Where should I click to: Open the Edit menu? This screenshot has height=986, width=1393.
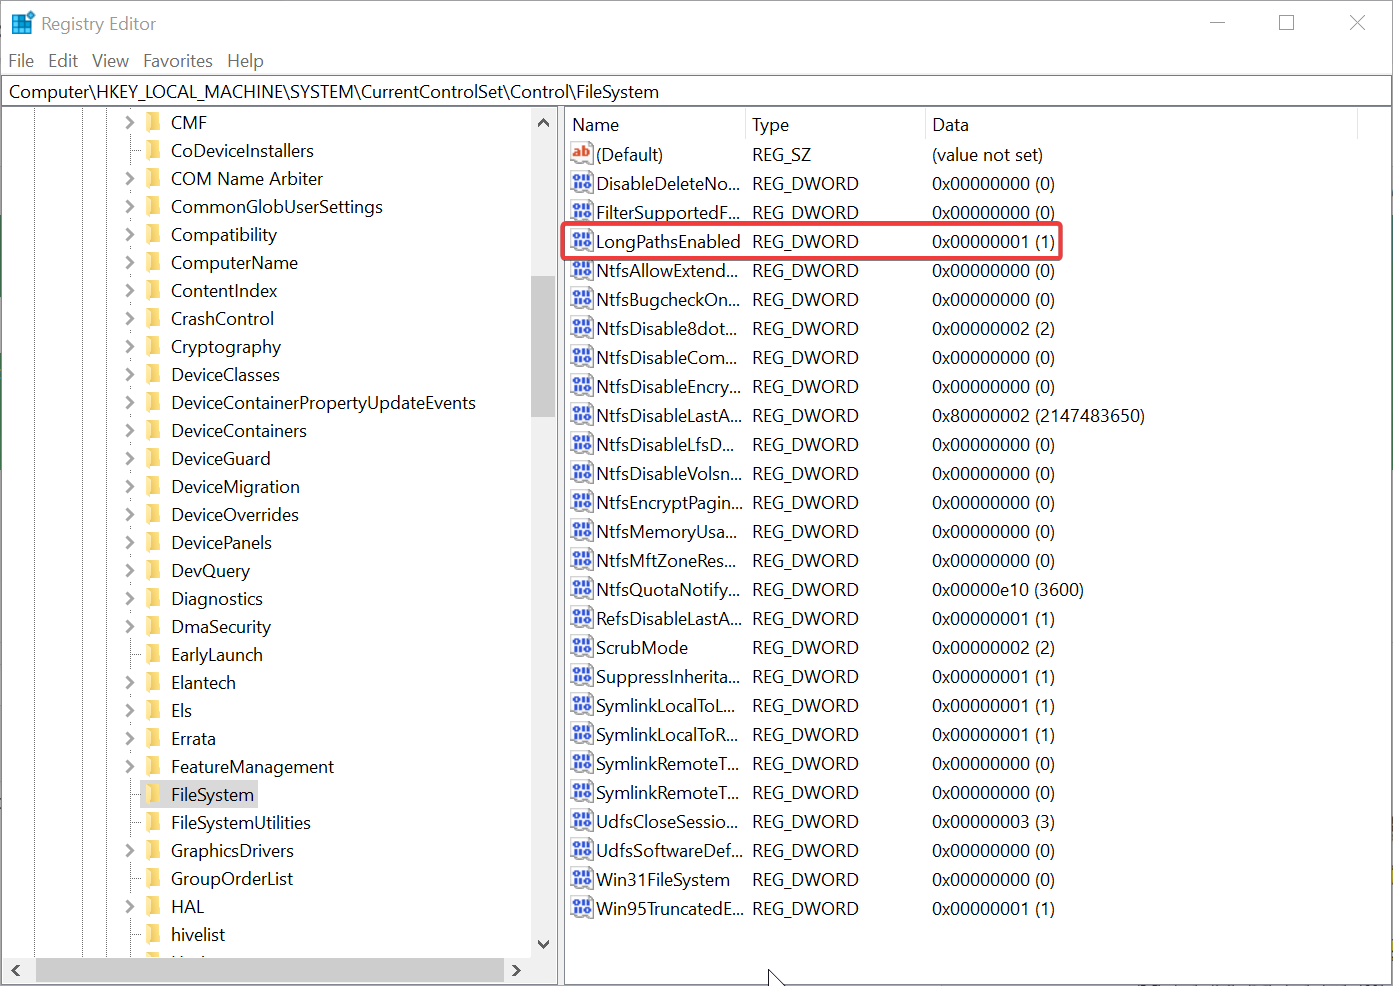[63, 61]
